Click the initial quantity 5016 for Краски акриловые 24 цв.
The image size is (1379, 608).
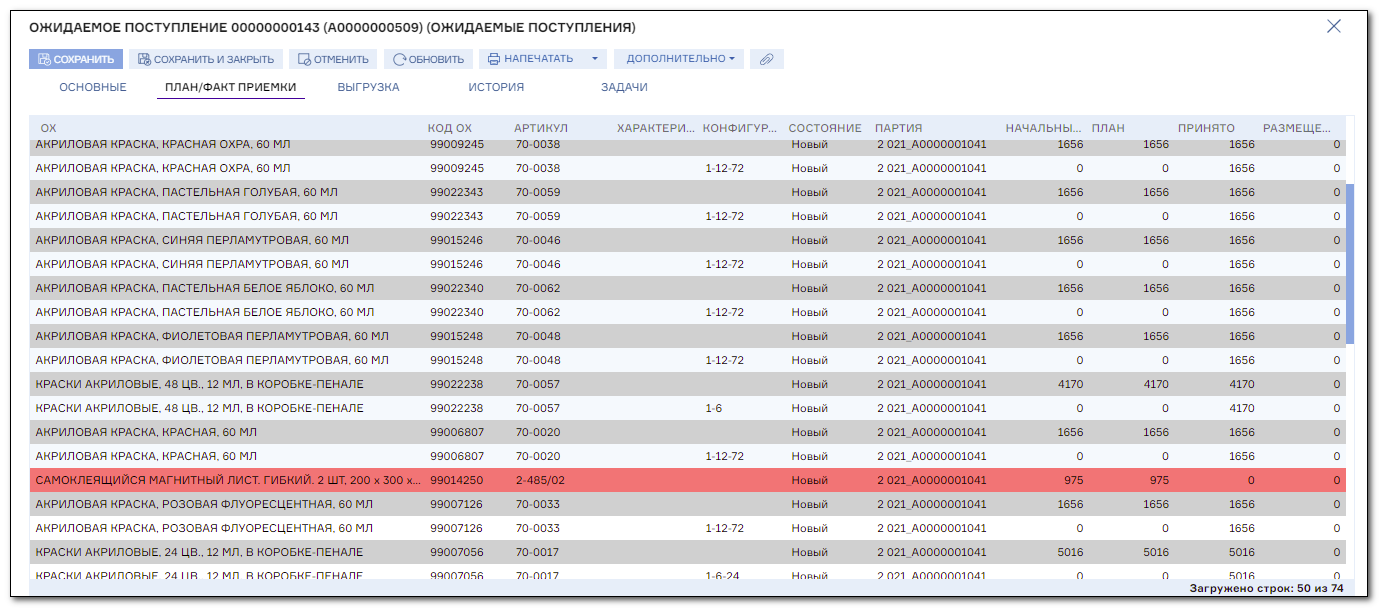coord(1070,552)
